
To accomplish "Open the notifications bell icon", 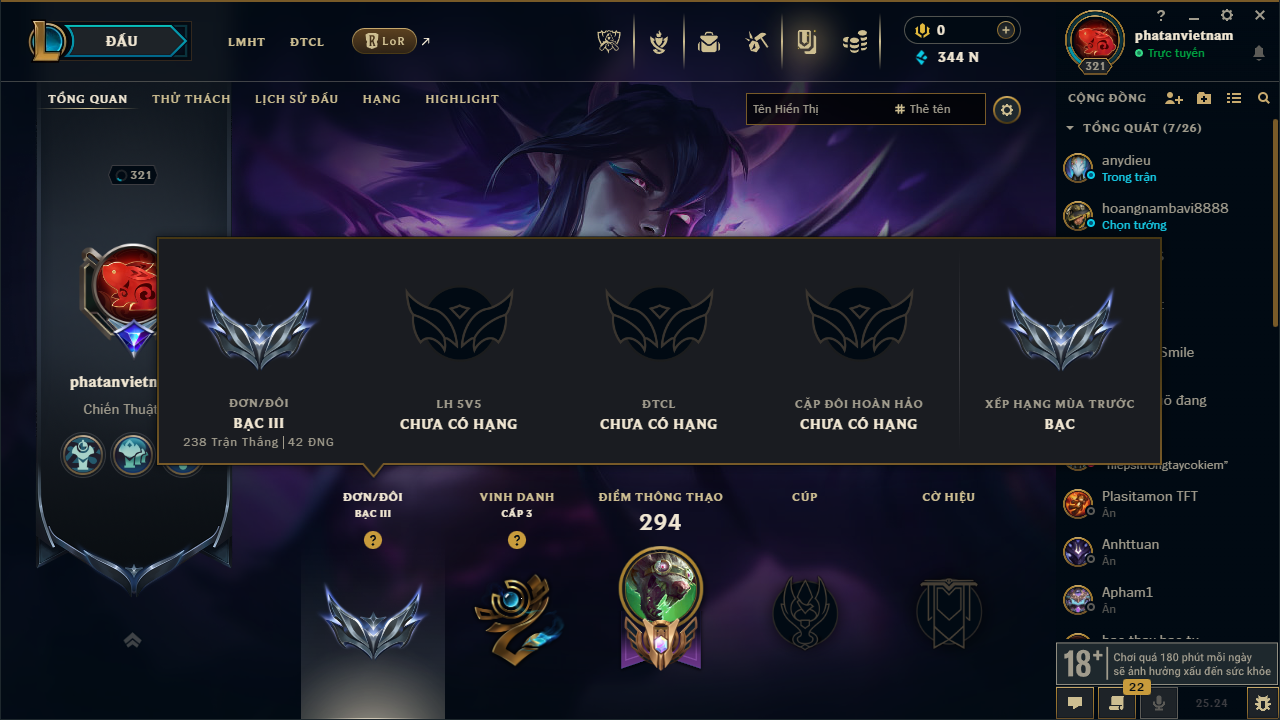I will click(x=1259, y=53).
